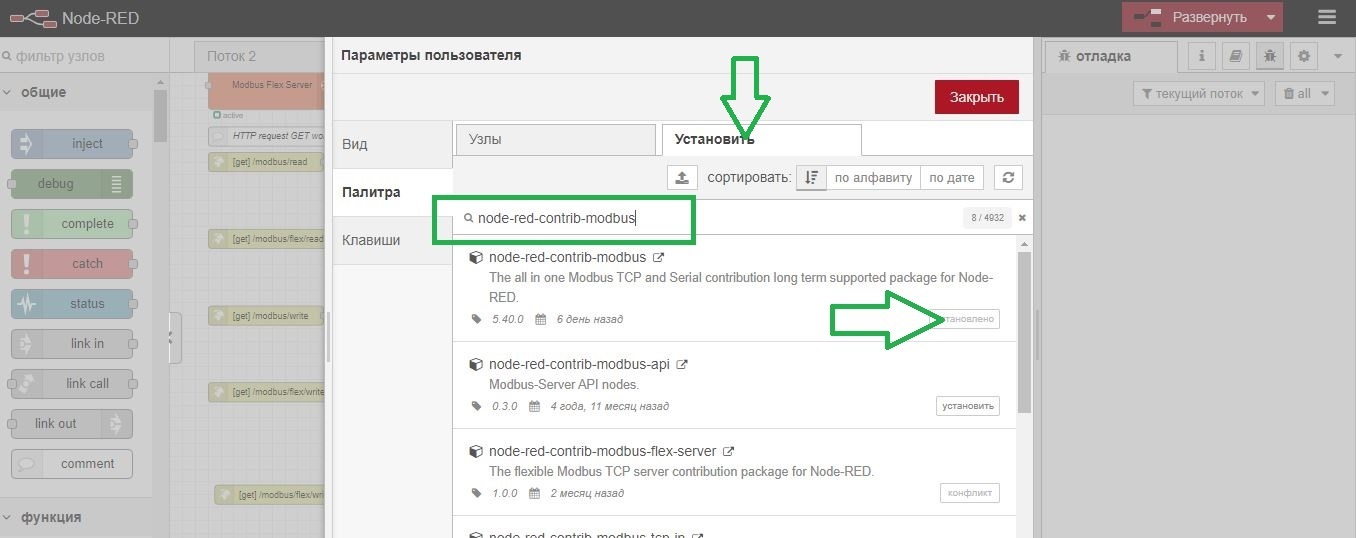Viewport: 1356px width, 538px height.
Task: Select the отладка sidebar tab
Action: point(1111,56)
